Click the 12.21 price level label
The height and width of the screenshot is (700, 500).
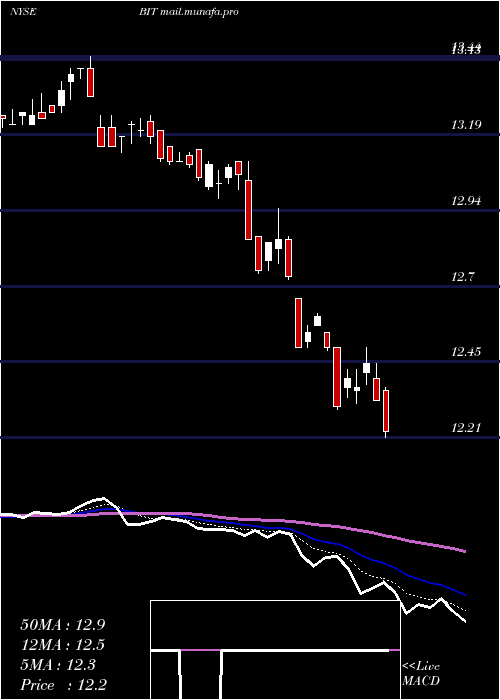[466, 428]
